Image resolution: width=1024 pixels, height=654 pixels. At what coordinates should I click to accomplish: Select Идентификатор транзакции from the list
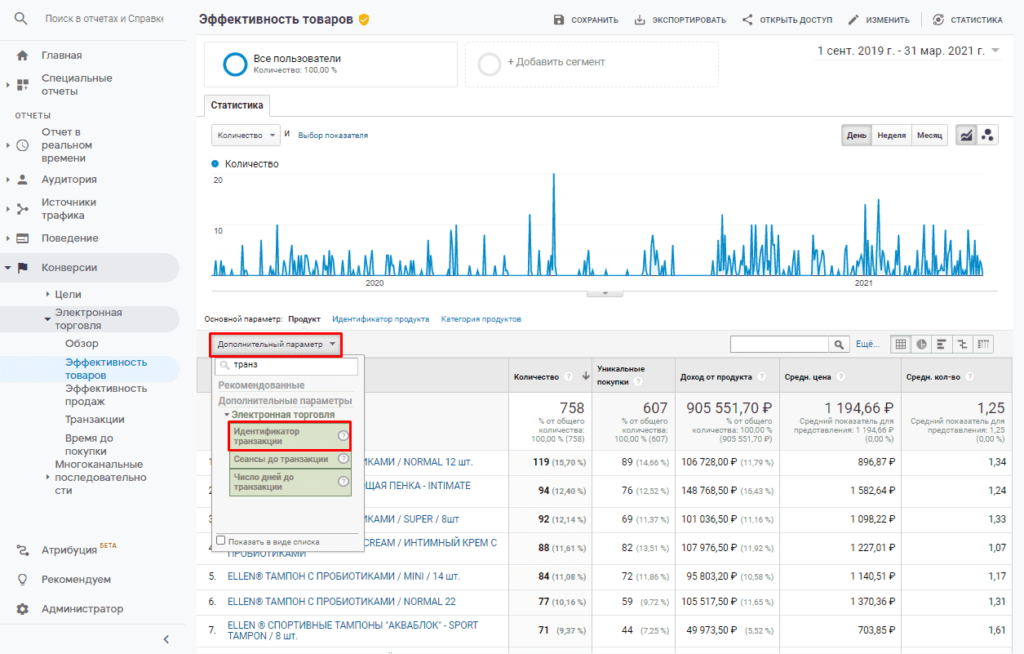click(283, 436)
